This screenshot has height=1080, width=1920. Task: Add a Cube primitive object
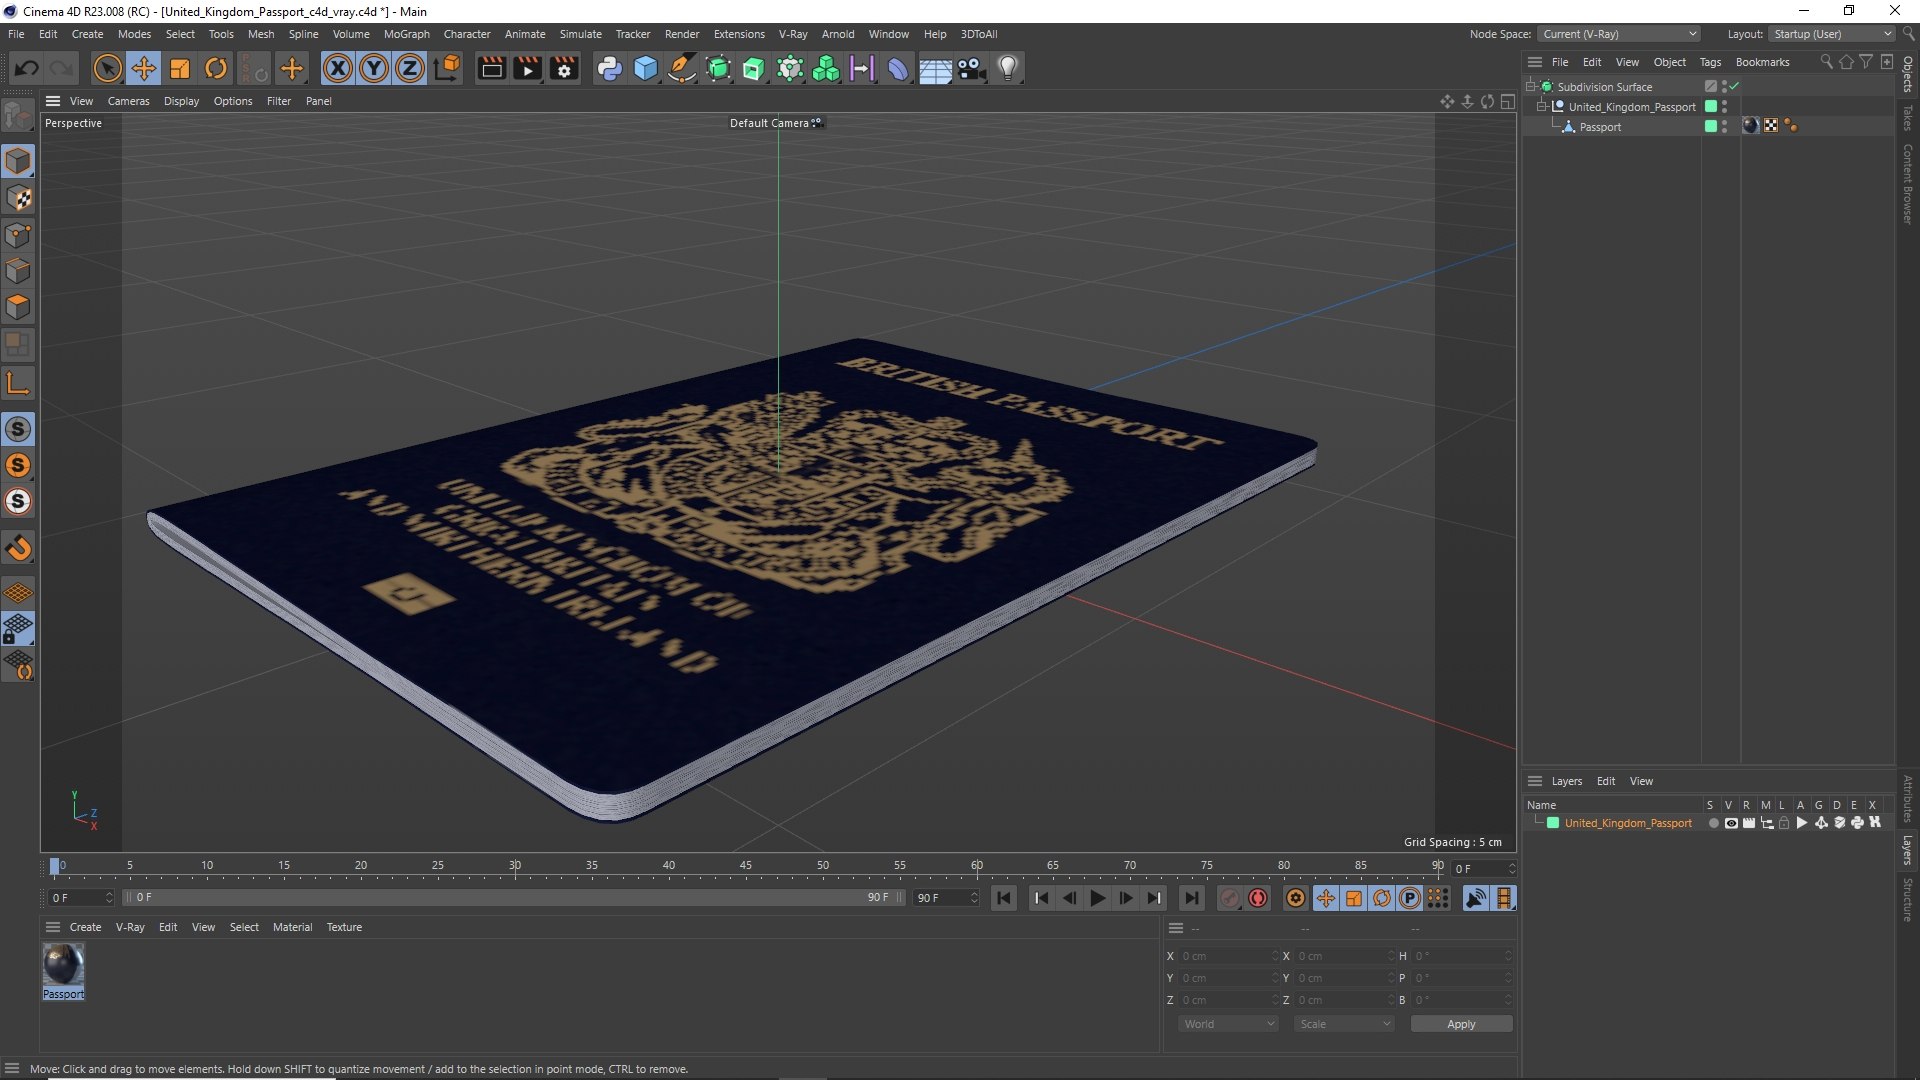(646, 68)
